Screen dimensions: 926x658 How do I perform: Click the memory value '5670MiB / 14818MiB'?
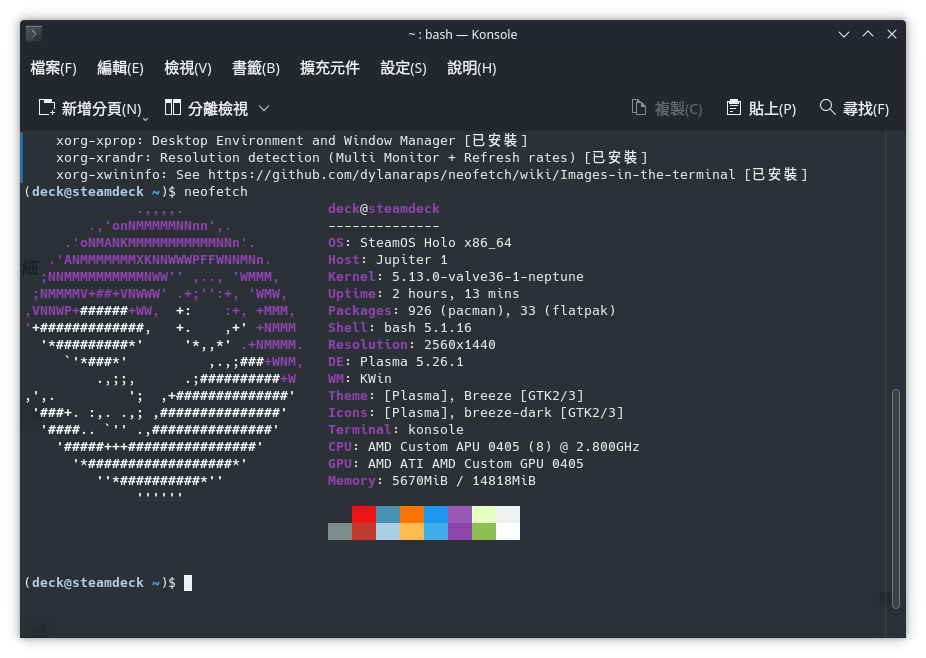click(464, 481)
